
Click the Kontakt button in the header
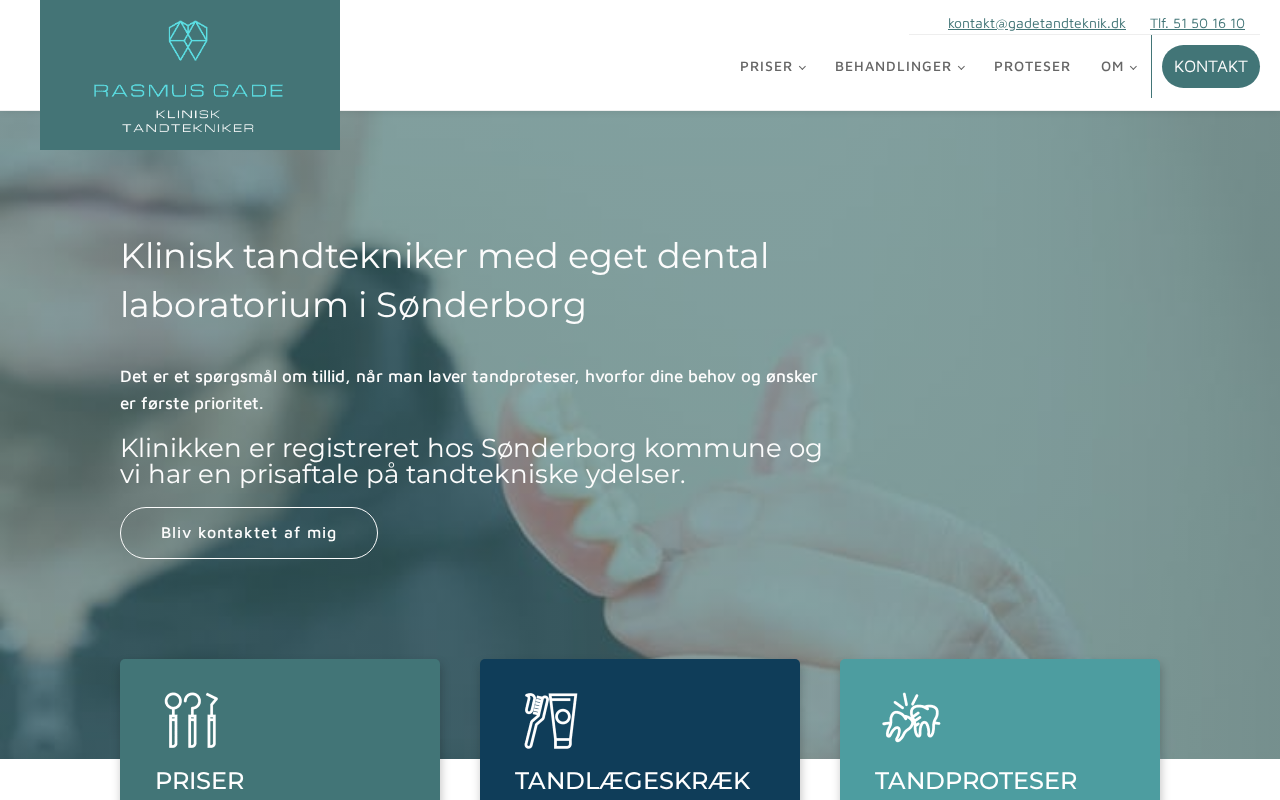point(1211,66)
